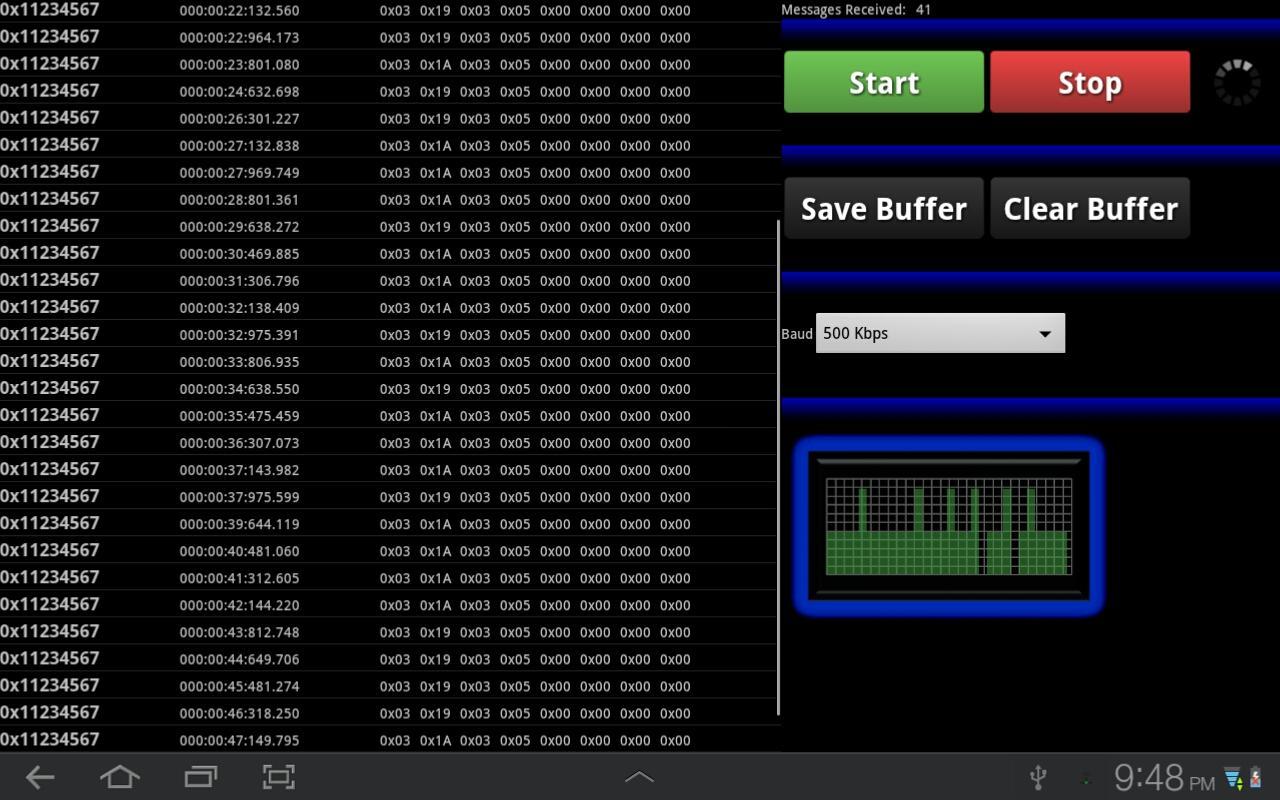The width and height of the screenshot is (1280, 800).
Task: Click Clear Buffer
Action: (1090, 208)
